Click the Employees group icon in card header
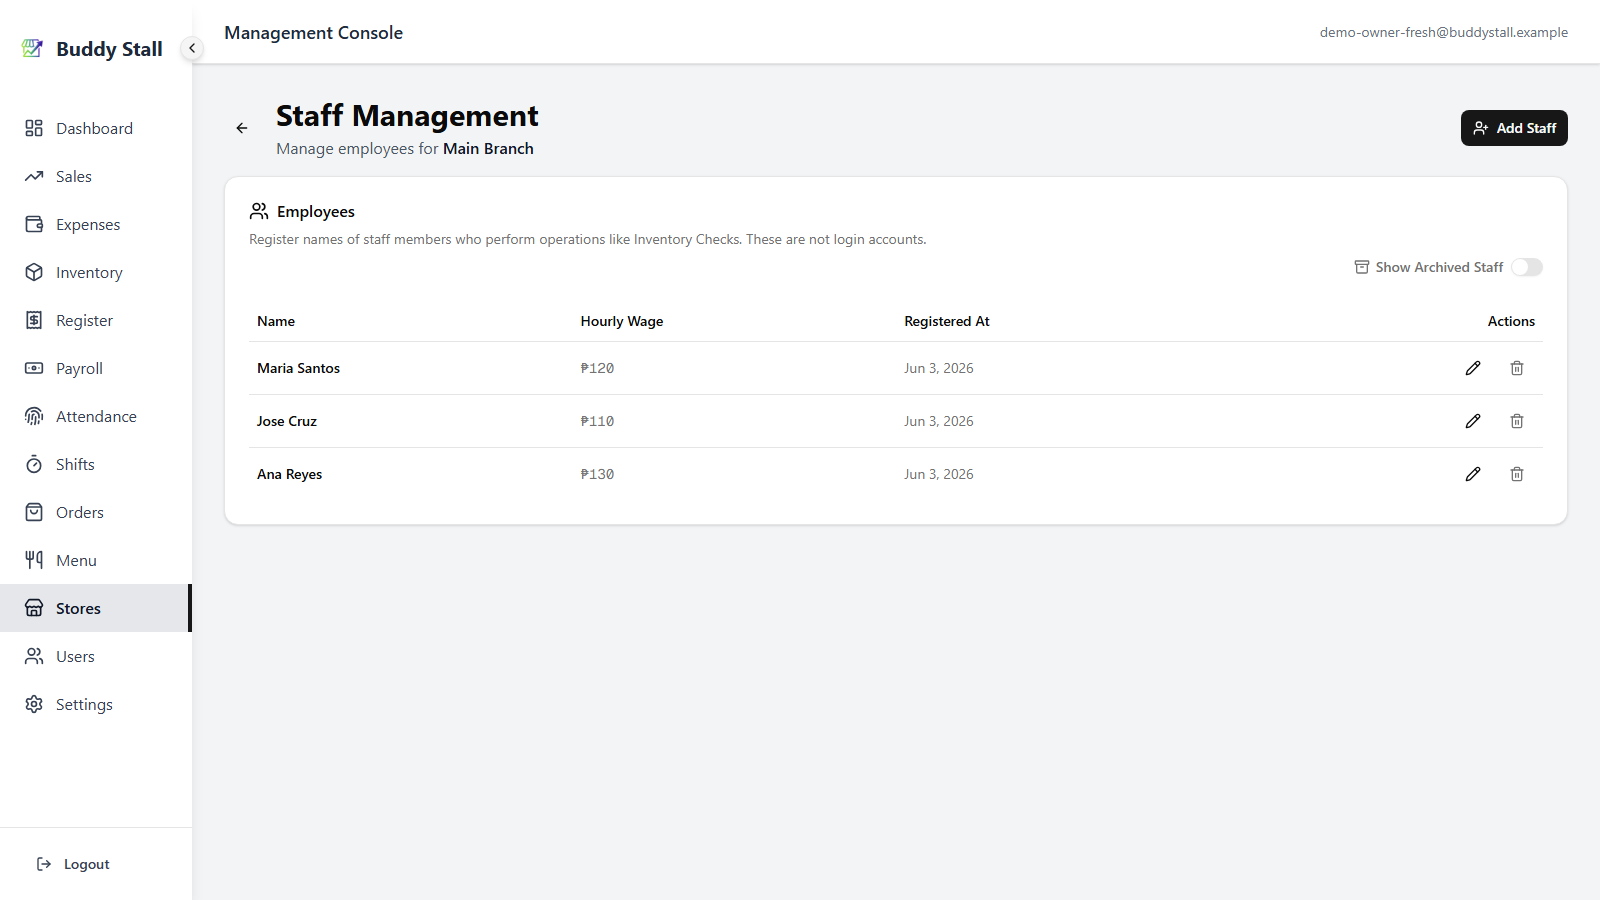1600x900 pixels. coord(259,211)
